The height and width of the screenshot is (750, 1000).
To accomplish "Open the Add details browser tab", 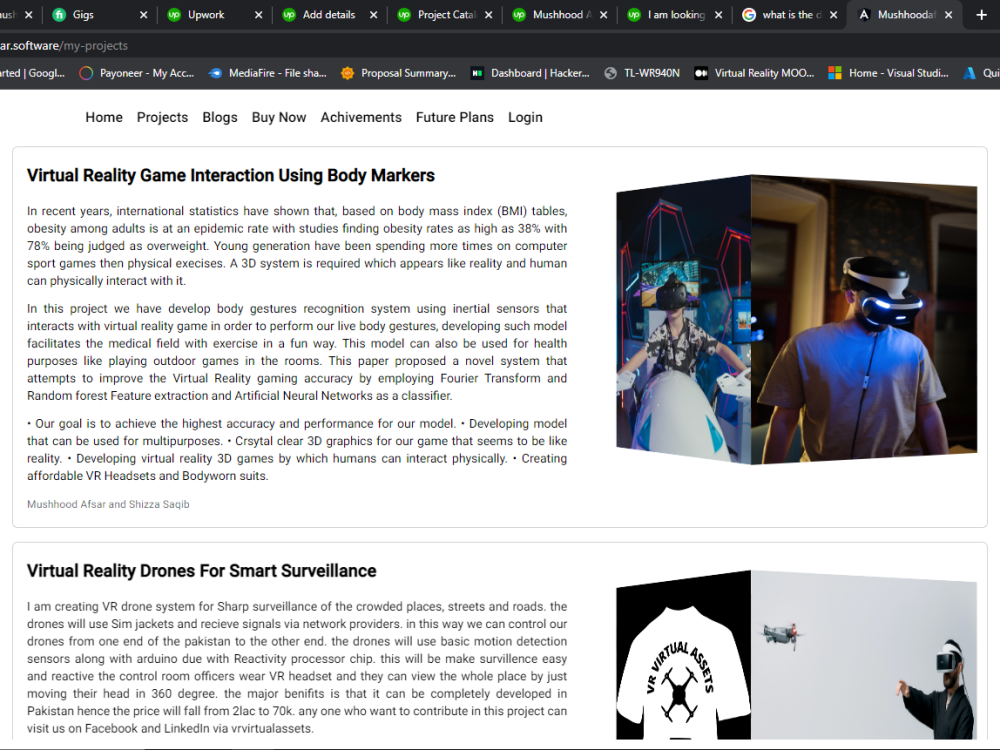I will point(329,15).
